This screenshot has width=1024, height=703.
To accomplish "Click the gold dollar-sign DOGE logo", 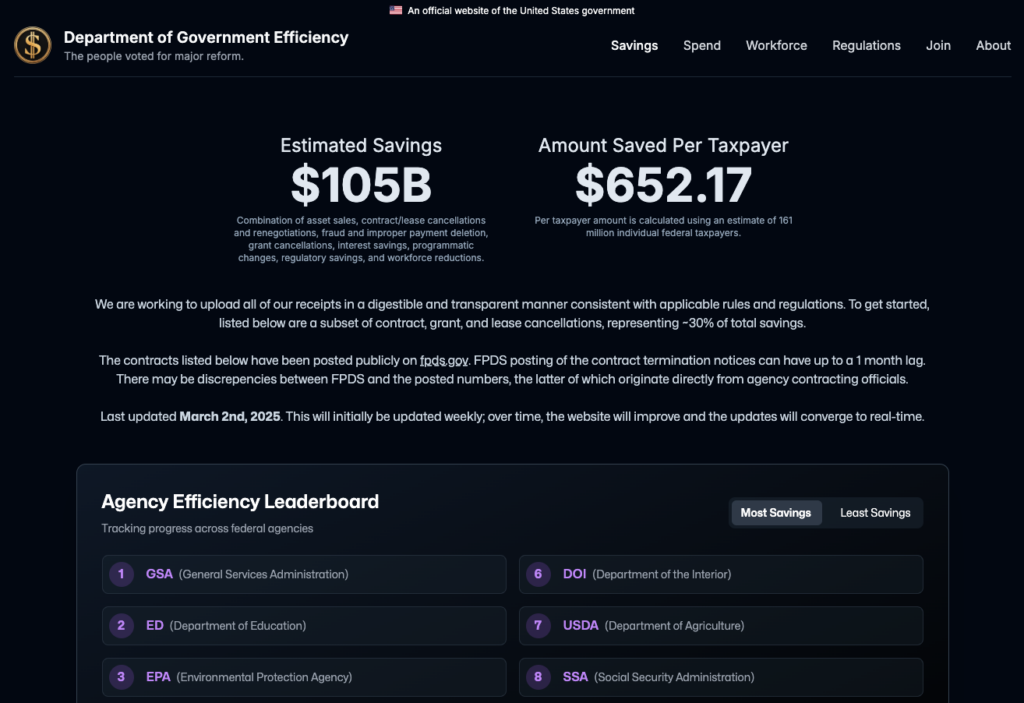I will click(x=33, y=45).
